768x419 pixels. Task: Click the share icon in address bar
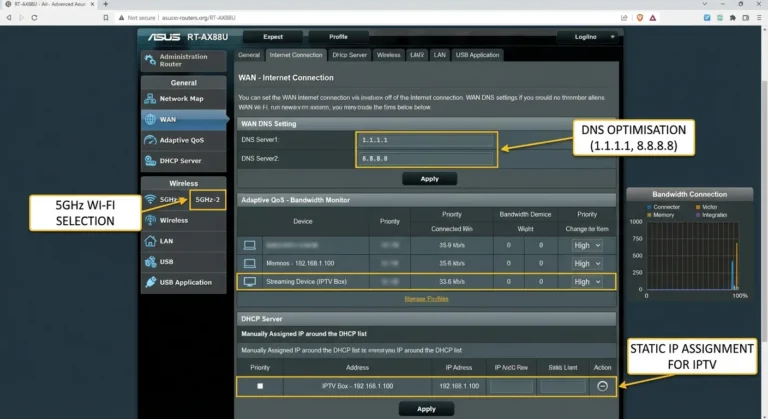click(x=624, y=18)
